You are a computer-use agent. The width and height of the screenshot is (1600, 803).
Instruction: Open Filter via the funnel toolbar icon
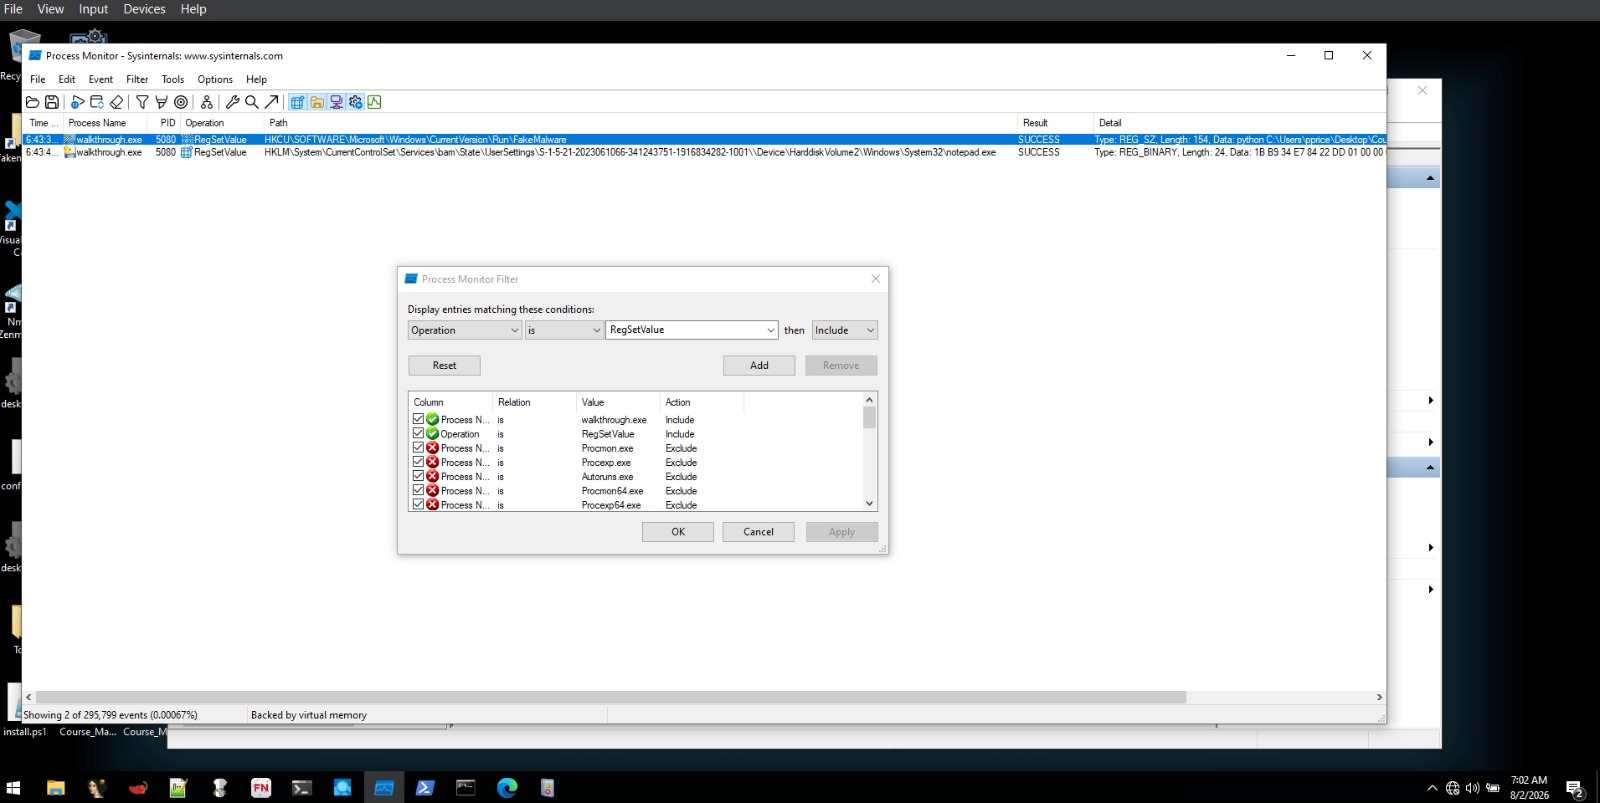(142, 102)
